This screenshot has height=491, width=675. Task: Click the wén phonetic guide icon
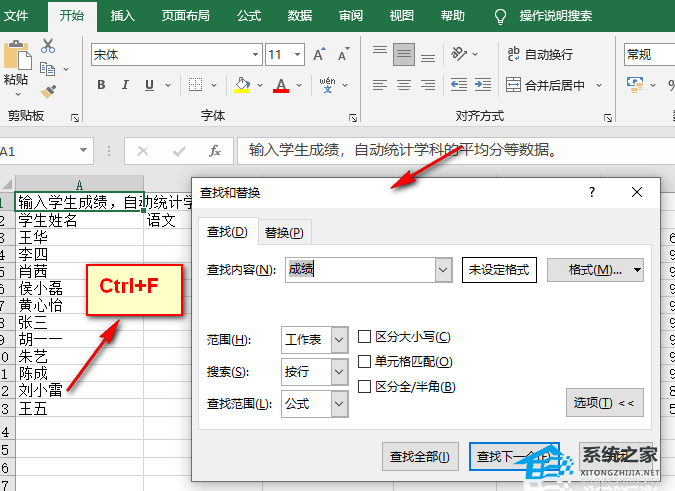pyautogui.click(x=328, y=85)
